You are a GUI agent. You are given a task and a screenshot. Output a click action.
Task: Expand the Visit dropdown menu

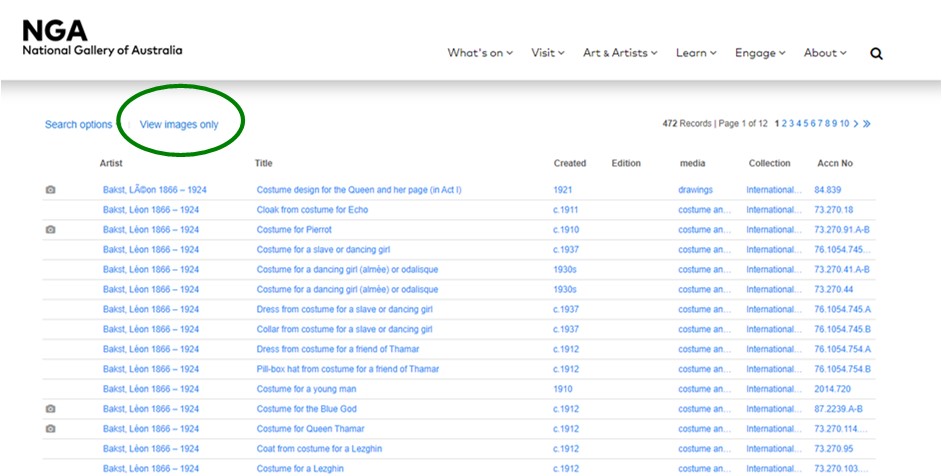pos(548,54)
